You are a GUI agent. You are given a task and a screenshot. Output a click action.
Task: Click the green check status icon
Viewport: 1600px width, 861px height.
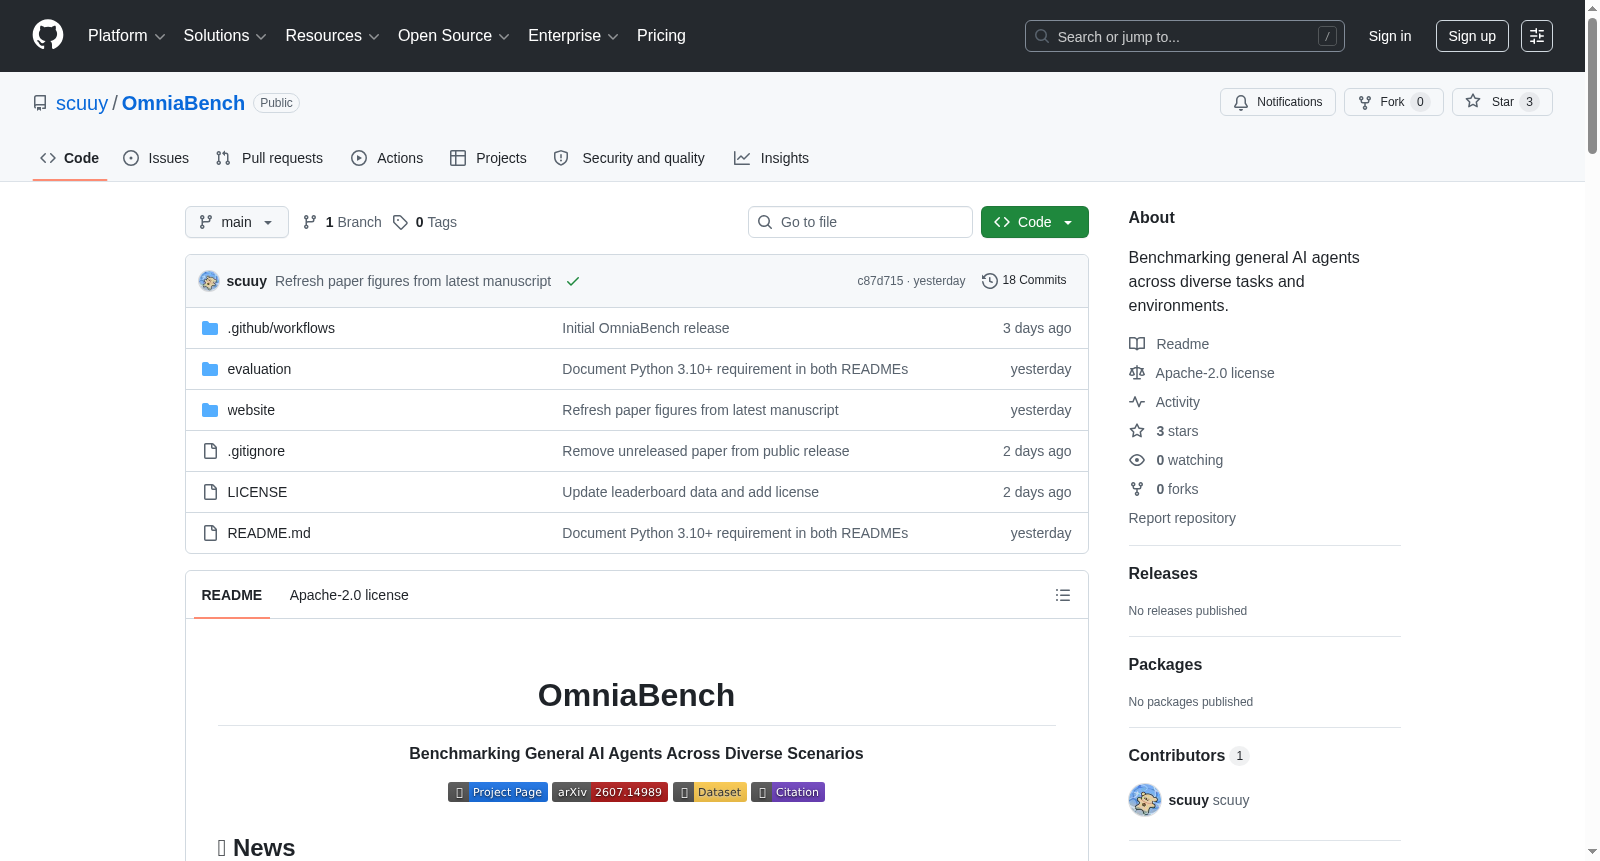573,281
